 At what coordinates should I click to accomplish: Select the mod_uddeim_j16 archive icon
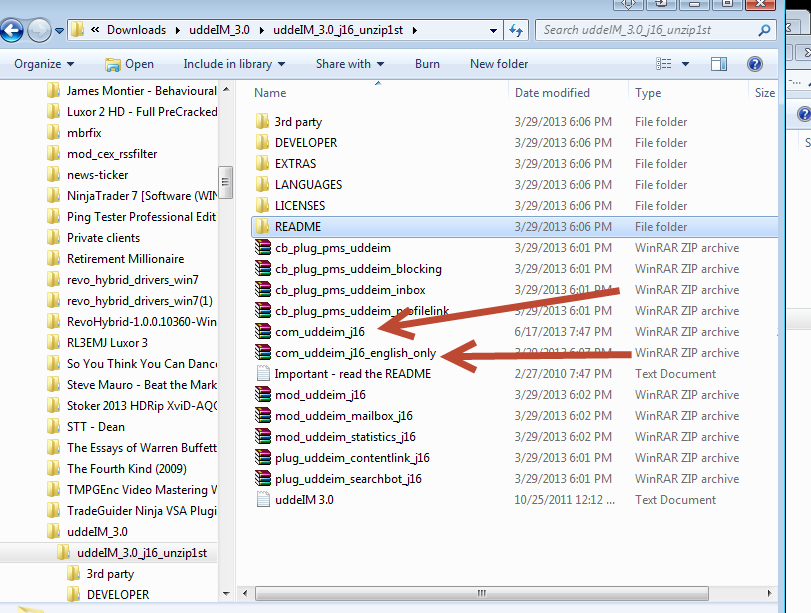(263, 395)
